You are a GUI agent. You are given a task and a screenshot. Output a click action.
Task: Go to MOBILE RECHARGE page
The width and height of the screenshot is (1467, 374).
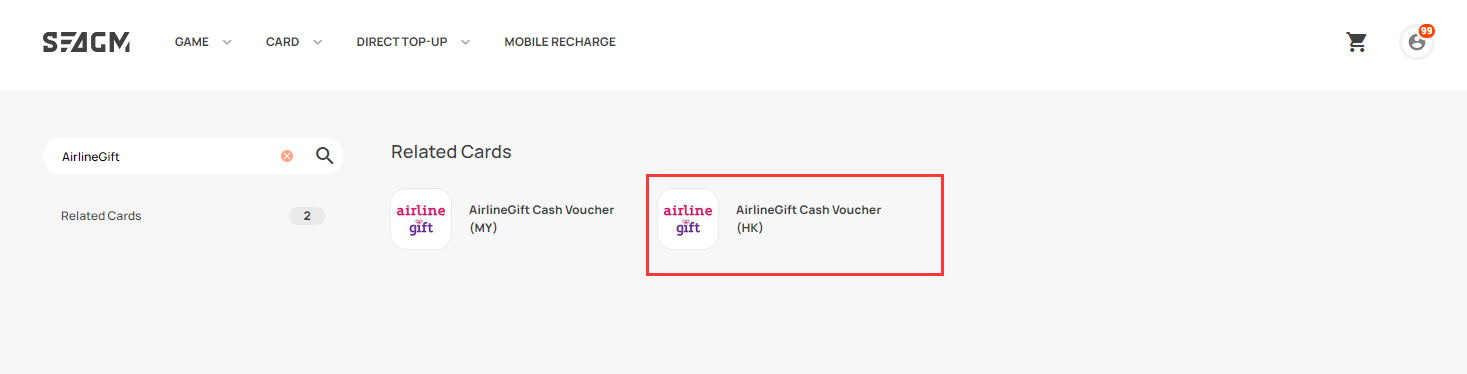click(x=560, y=42)
